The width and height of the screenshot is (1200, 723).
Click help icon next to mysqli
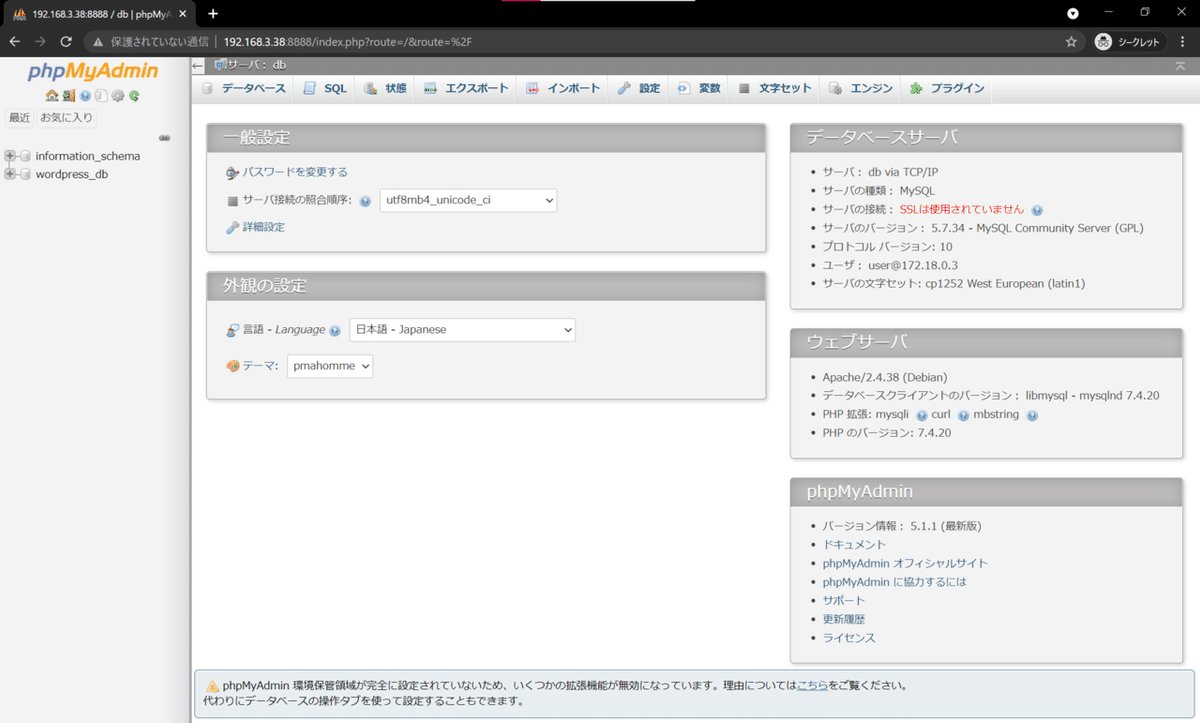922,415
